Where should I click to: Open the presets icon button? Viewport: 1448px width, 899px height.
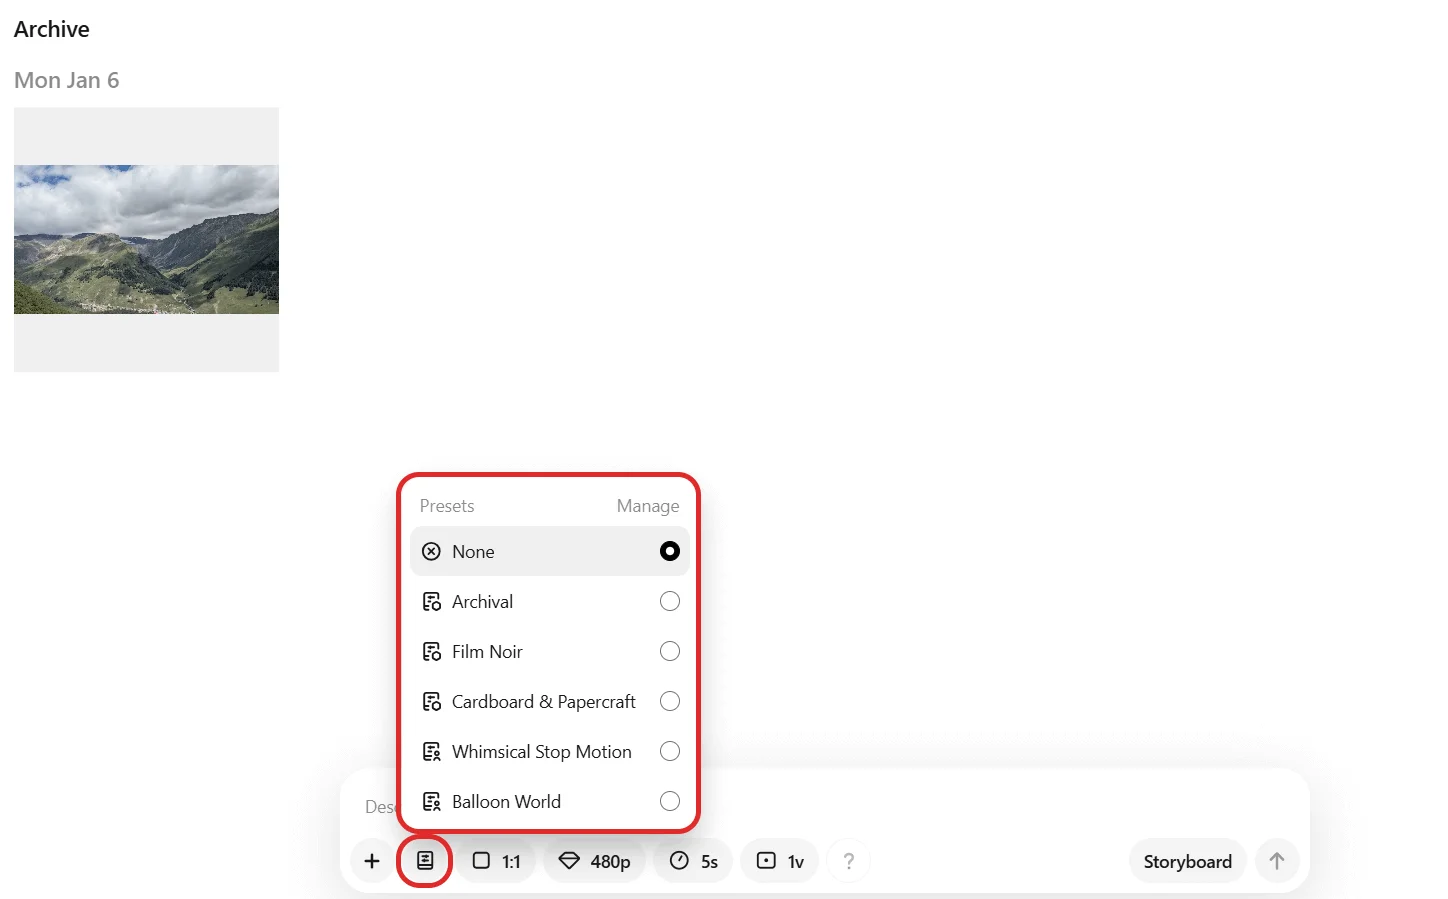(425, 861)
